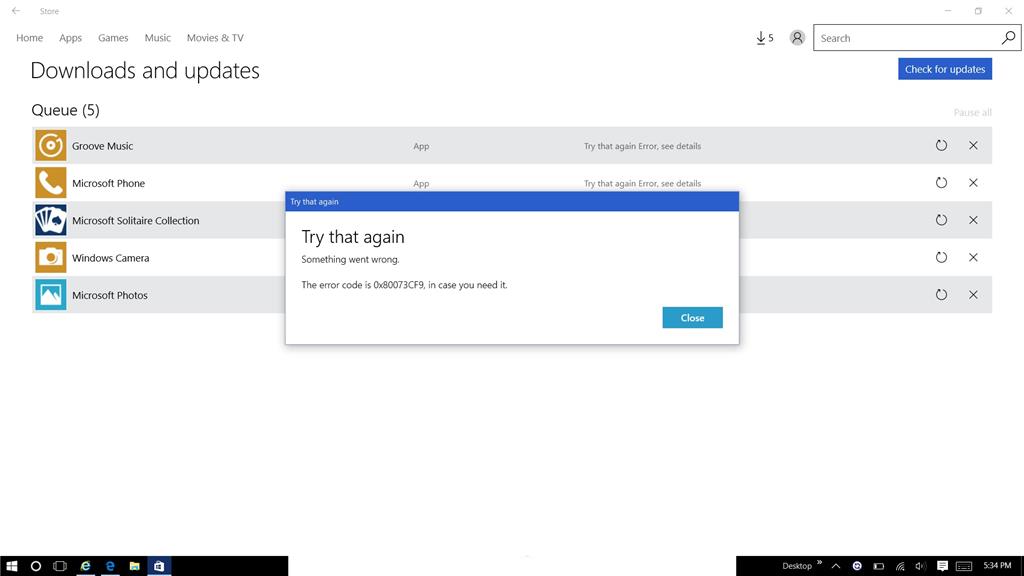The width and height of the screenshot is (1024, 576).
Task: Pause all queued downloads
Action: 972,112
